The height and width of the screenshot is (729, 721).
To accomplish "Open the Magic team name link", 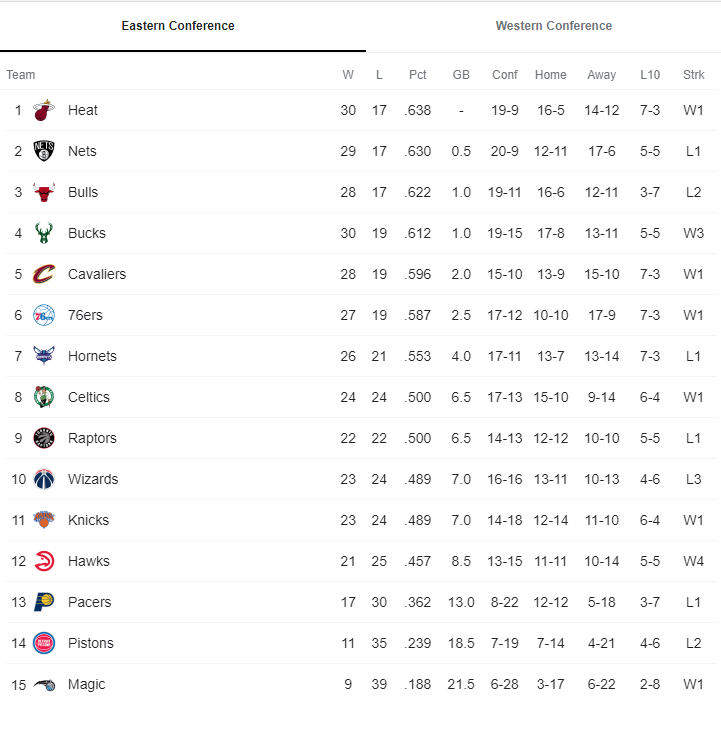I will pyautogui.click(x=86, y=684).
